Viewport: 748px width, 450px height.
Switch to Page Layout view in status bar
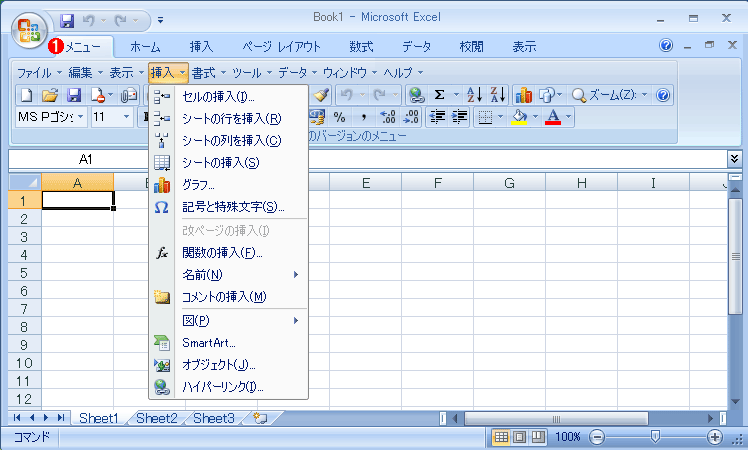point(519,437)
